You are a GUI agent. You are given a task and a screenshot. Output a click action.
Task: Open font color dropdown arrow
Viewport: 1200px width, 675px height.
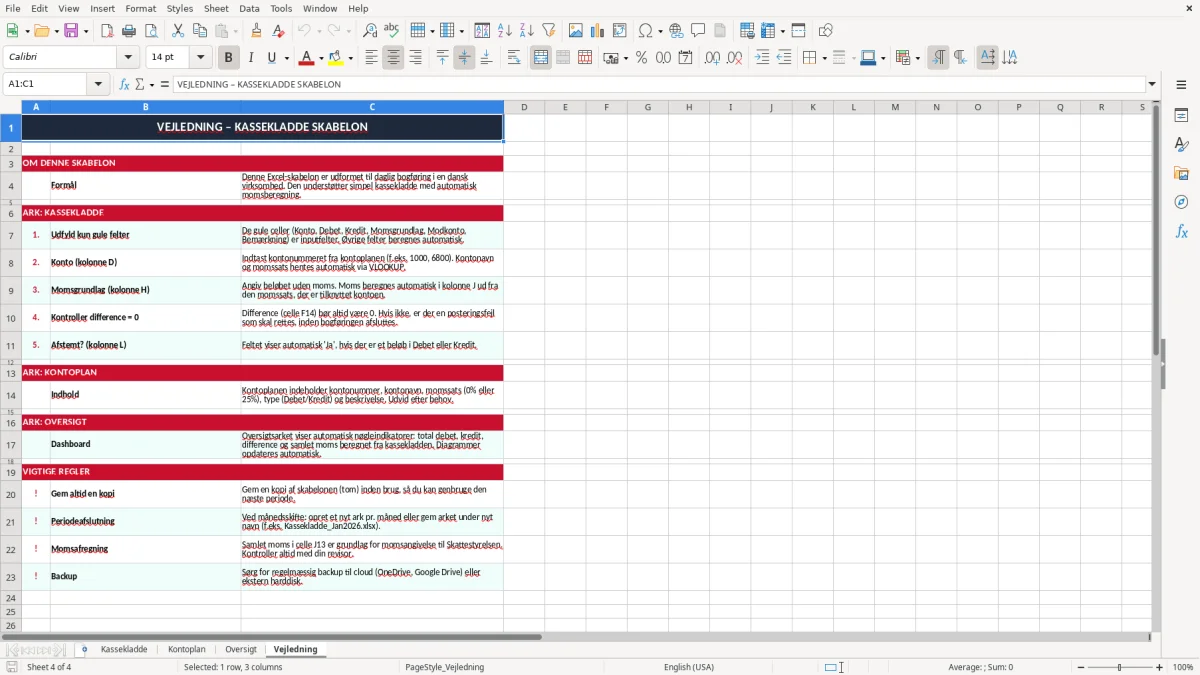[x=322, y=58]
